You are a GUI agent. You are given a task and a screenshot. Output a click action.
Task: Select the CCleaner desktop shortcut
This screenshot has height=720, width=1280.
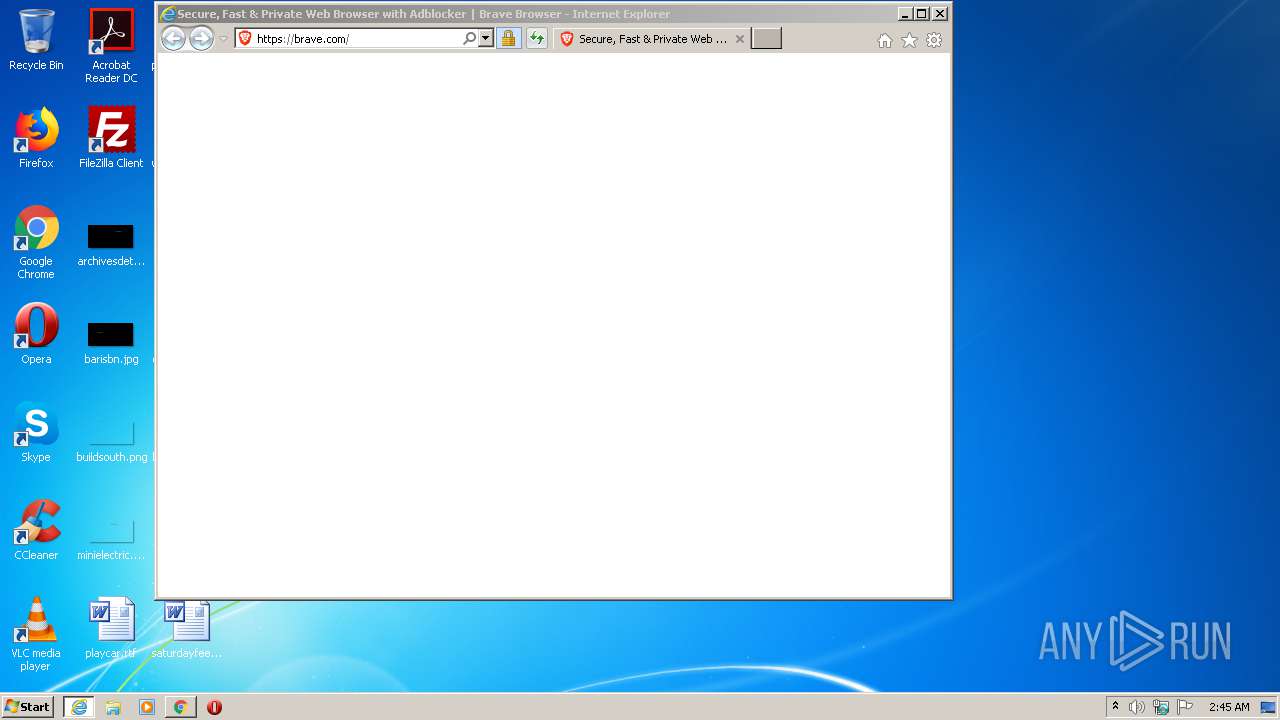(x=36, y=530)
